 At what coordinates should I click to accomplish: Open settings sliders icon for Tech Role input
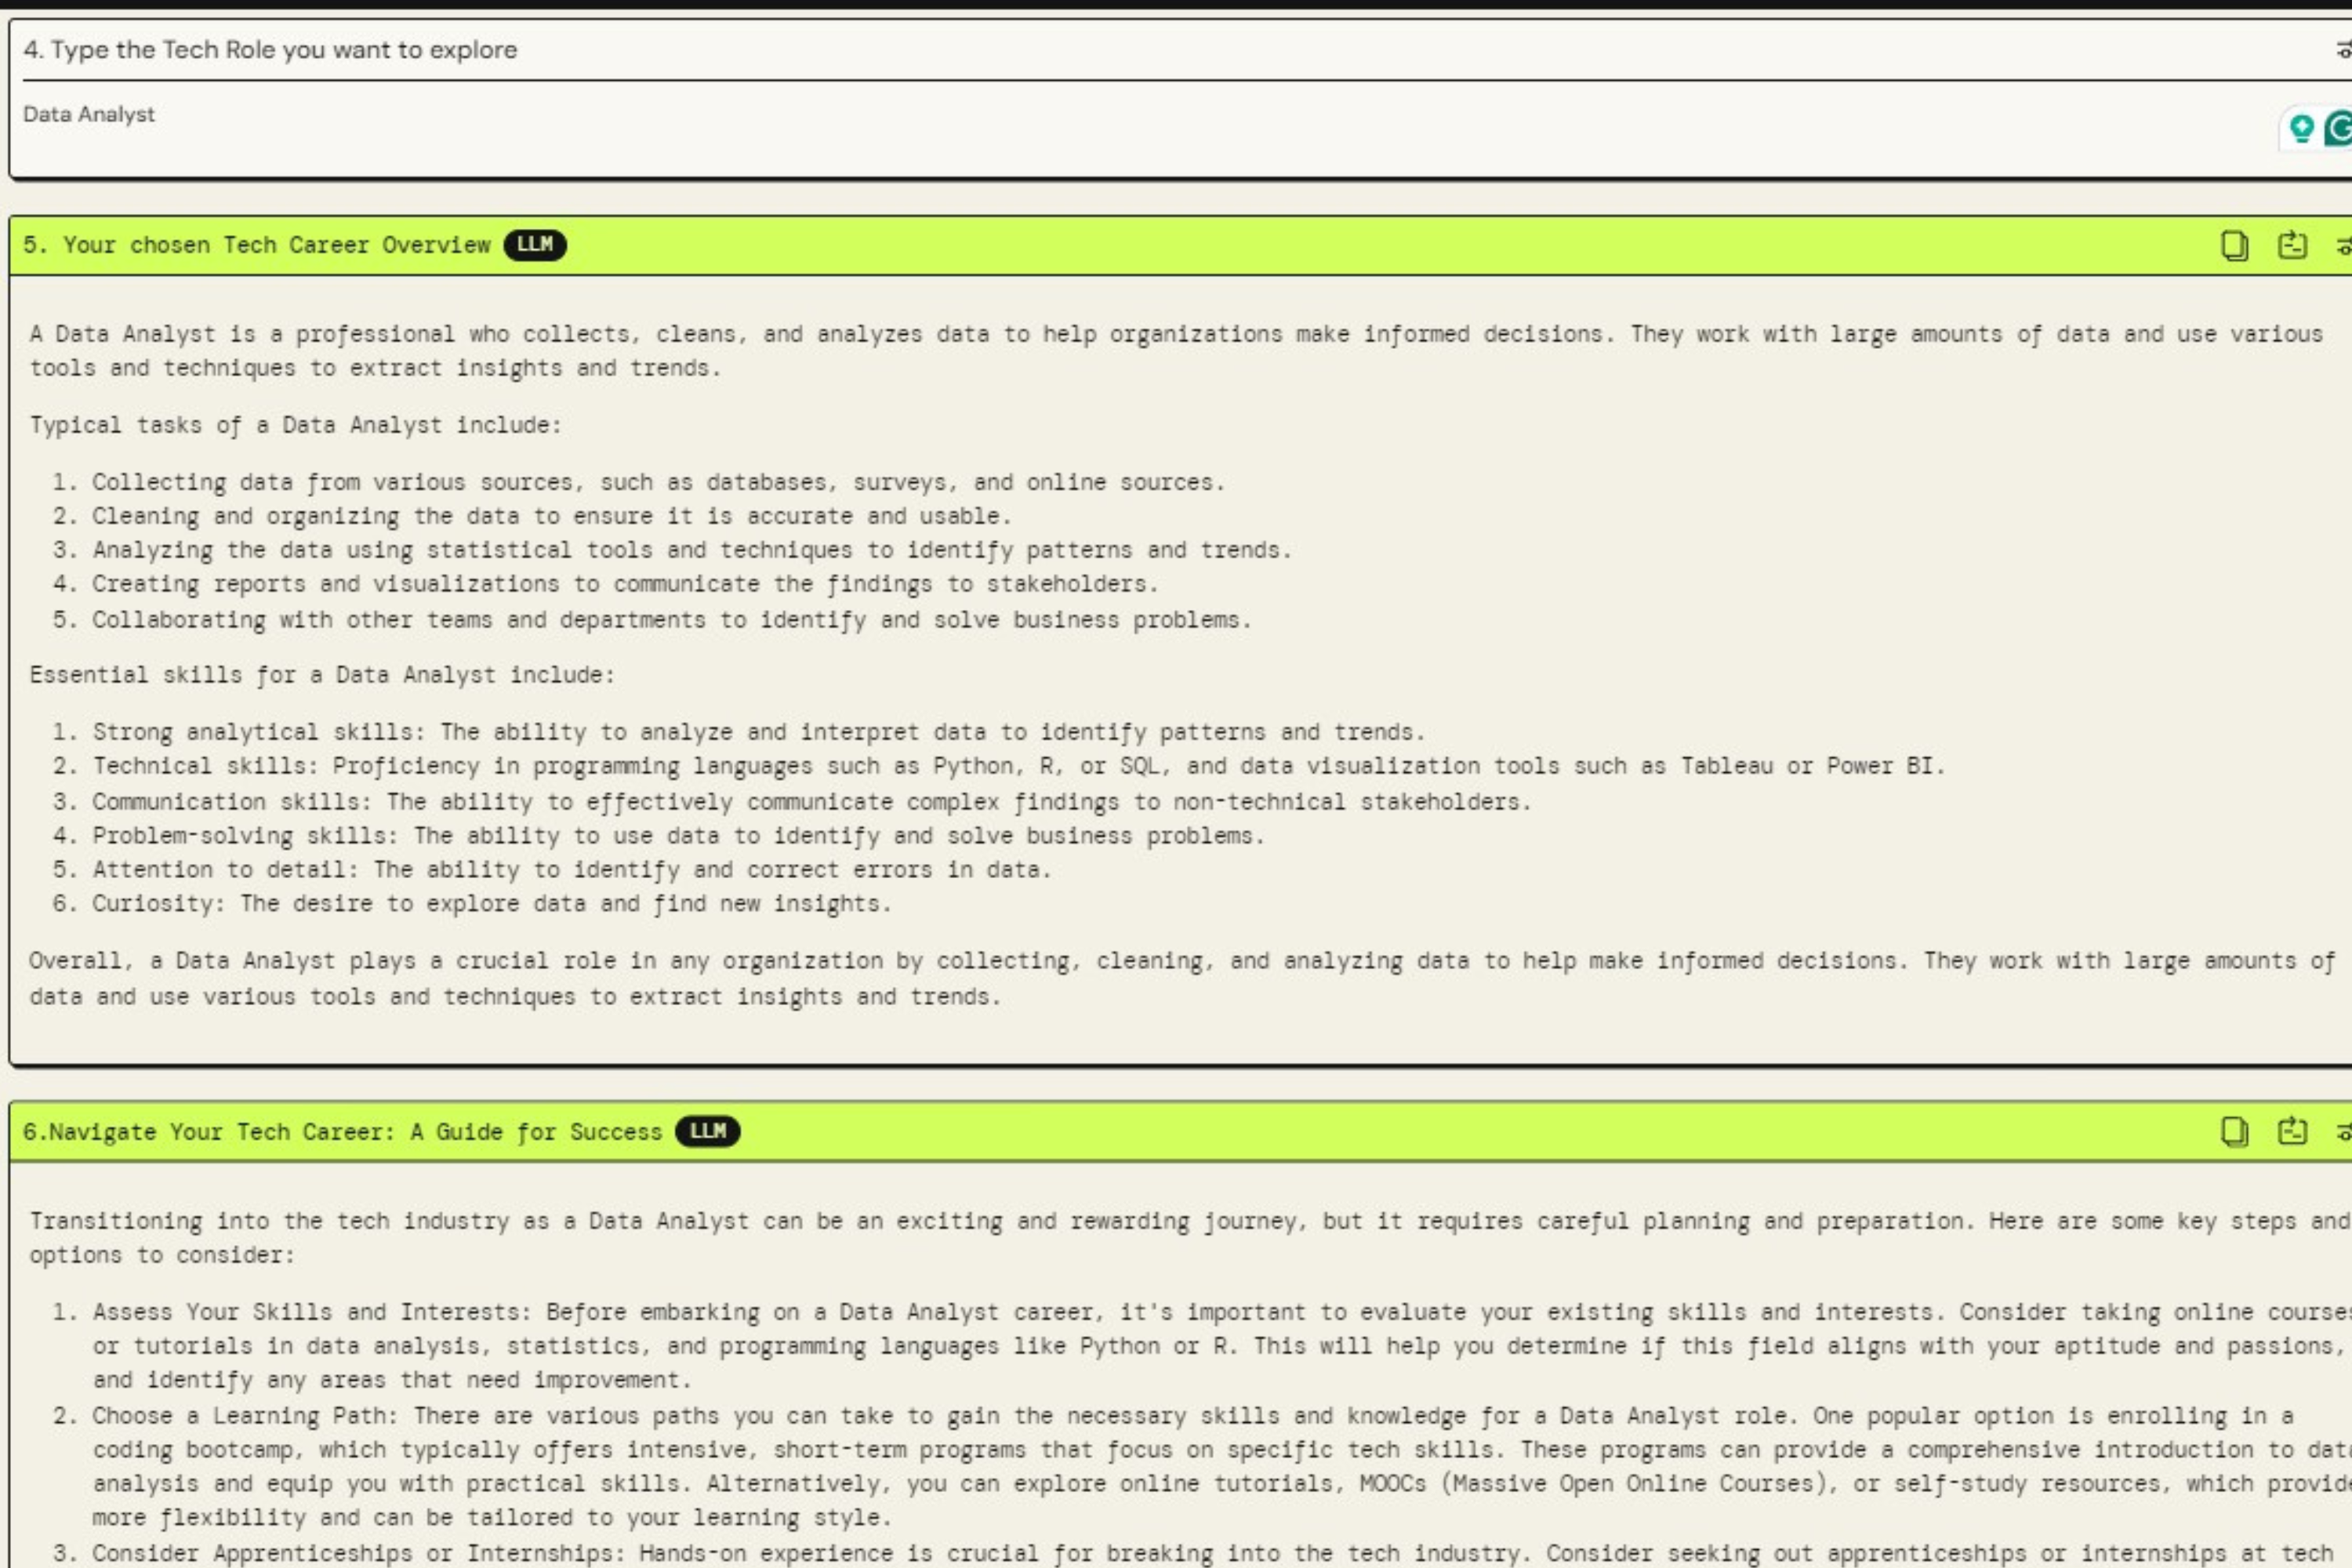(x=2343, y=49)
